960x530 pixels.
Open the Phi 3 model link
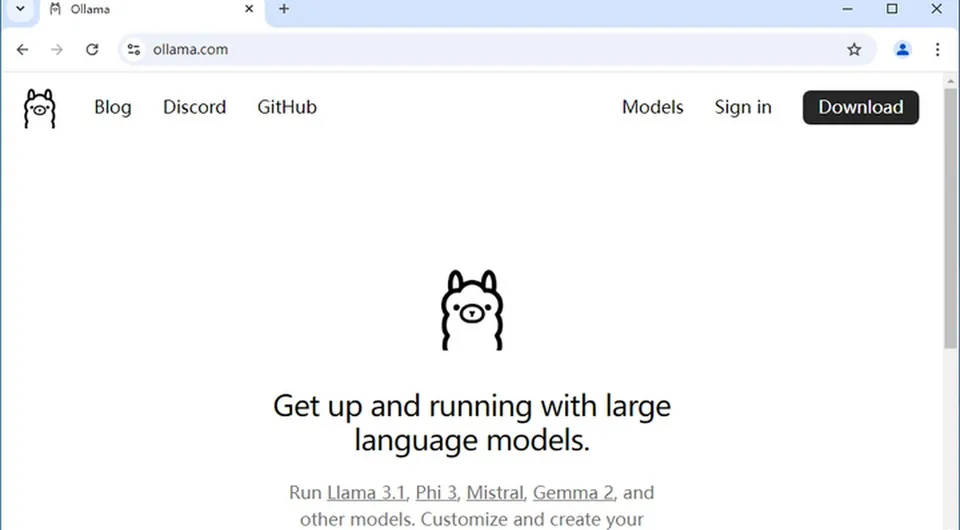(x=436, y=493)
